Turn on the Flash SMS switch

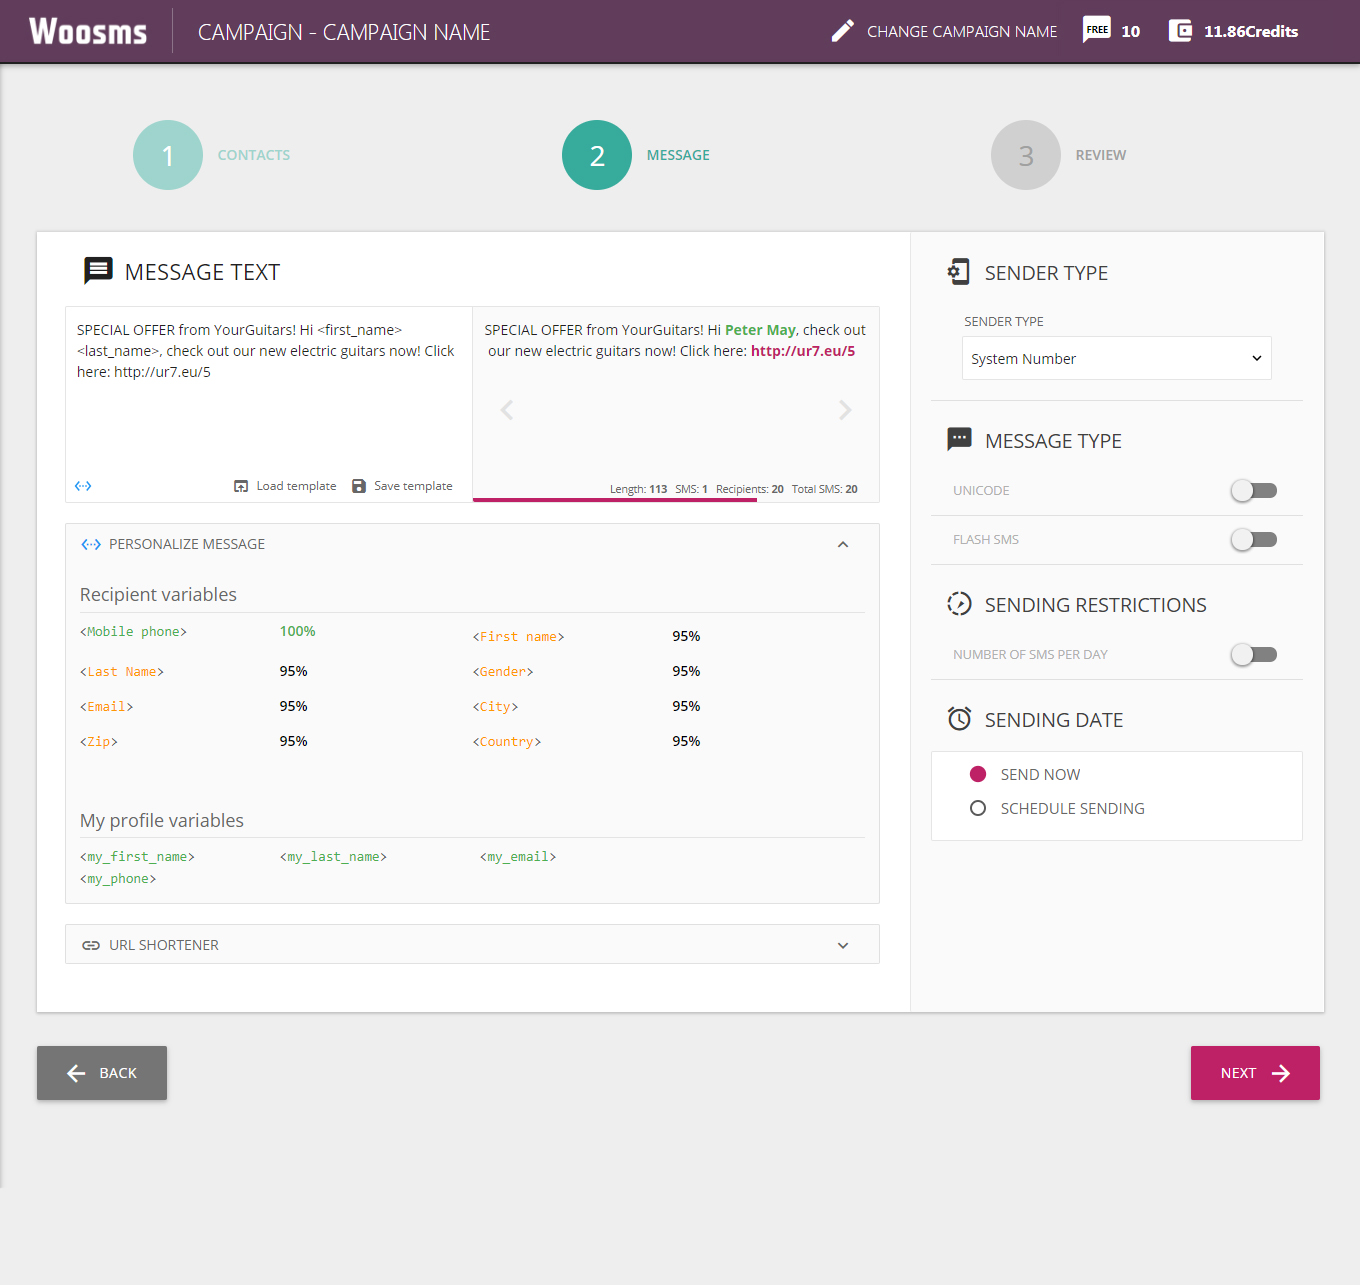1253,540
